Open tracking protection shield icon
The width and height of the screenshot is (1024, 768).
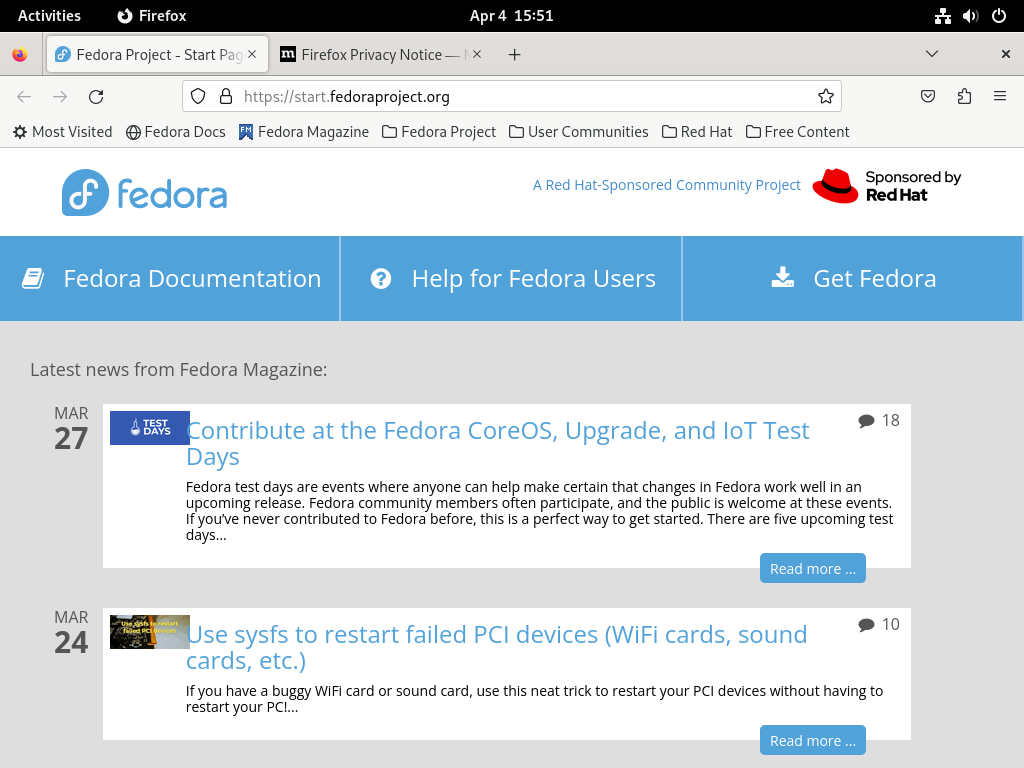tap(198, 97)
